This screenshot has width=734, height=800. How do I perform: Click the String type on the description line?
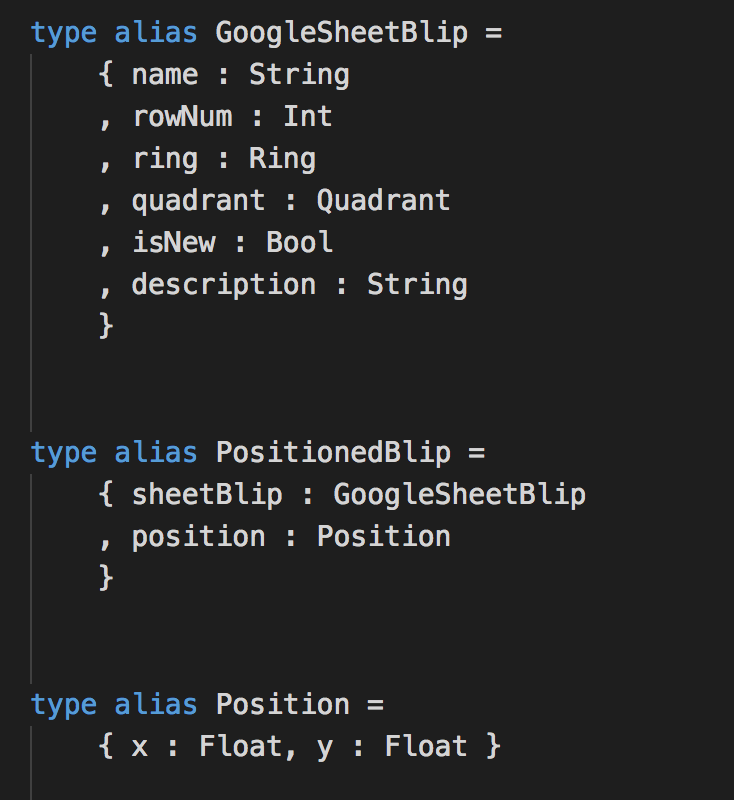point(417,285)
